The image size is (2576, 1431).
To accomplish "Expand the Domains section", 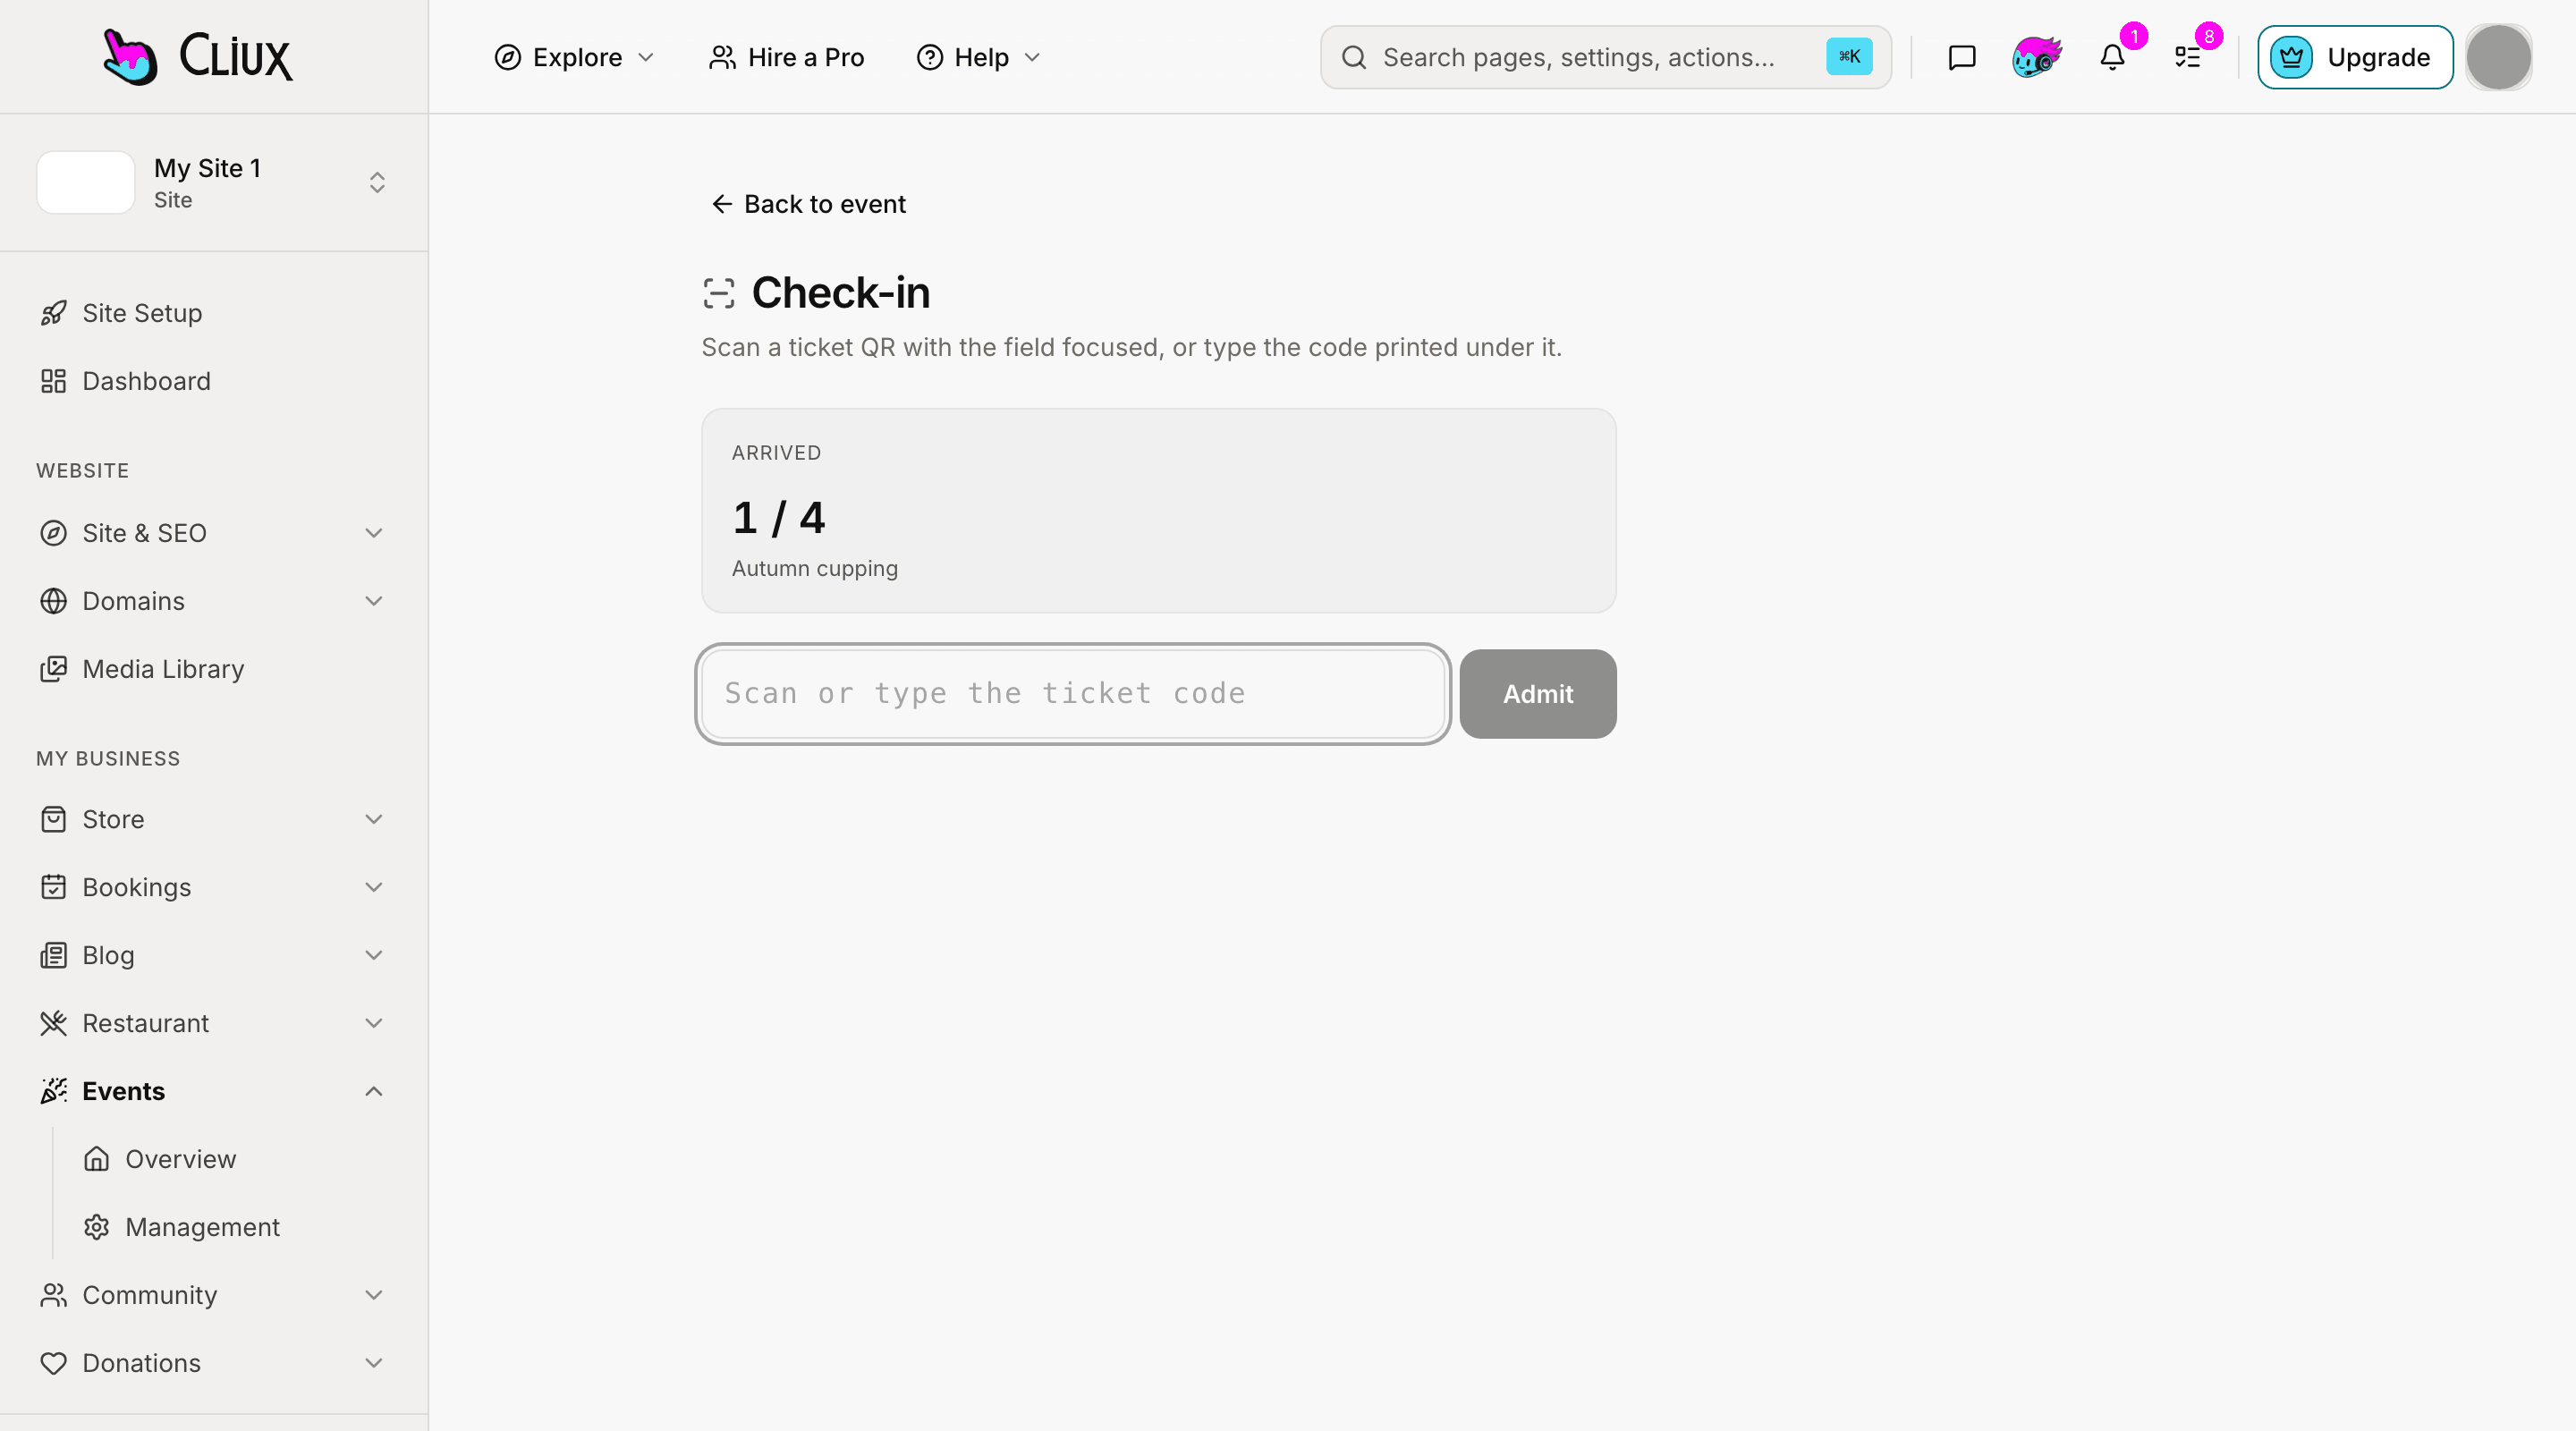I will pyautogui.click(x=214, y=601).
